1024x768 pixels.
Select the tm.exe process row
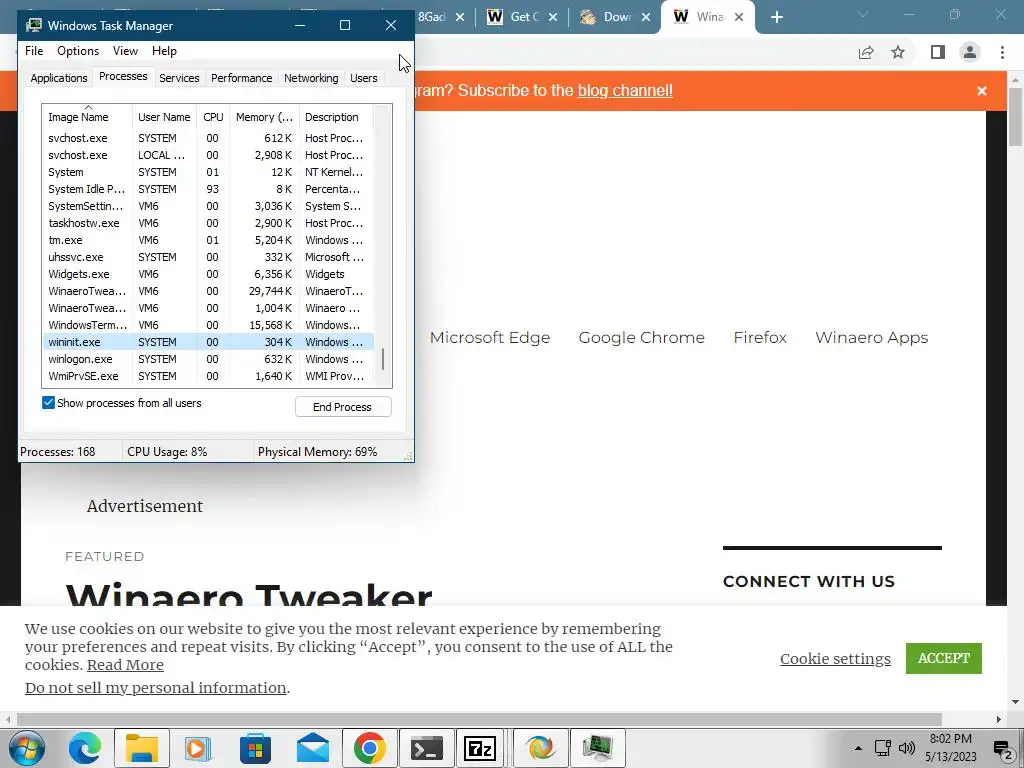click(x=208, y=240)
